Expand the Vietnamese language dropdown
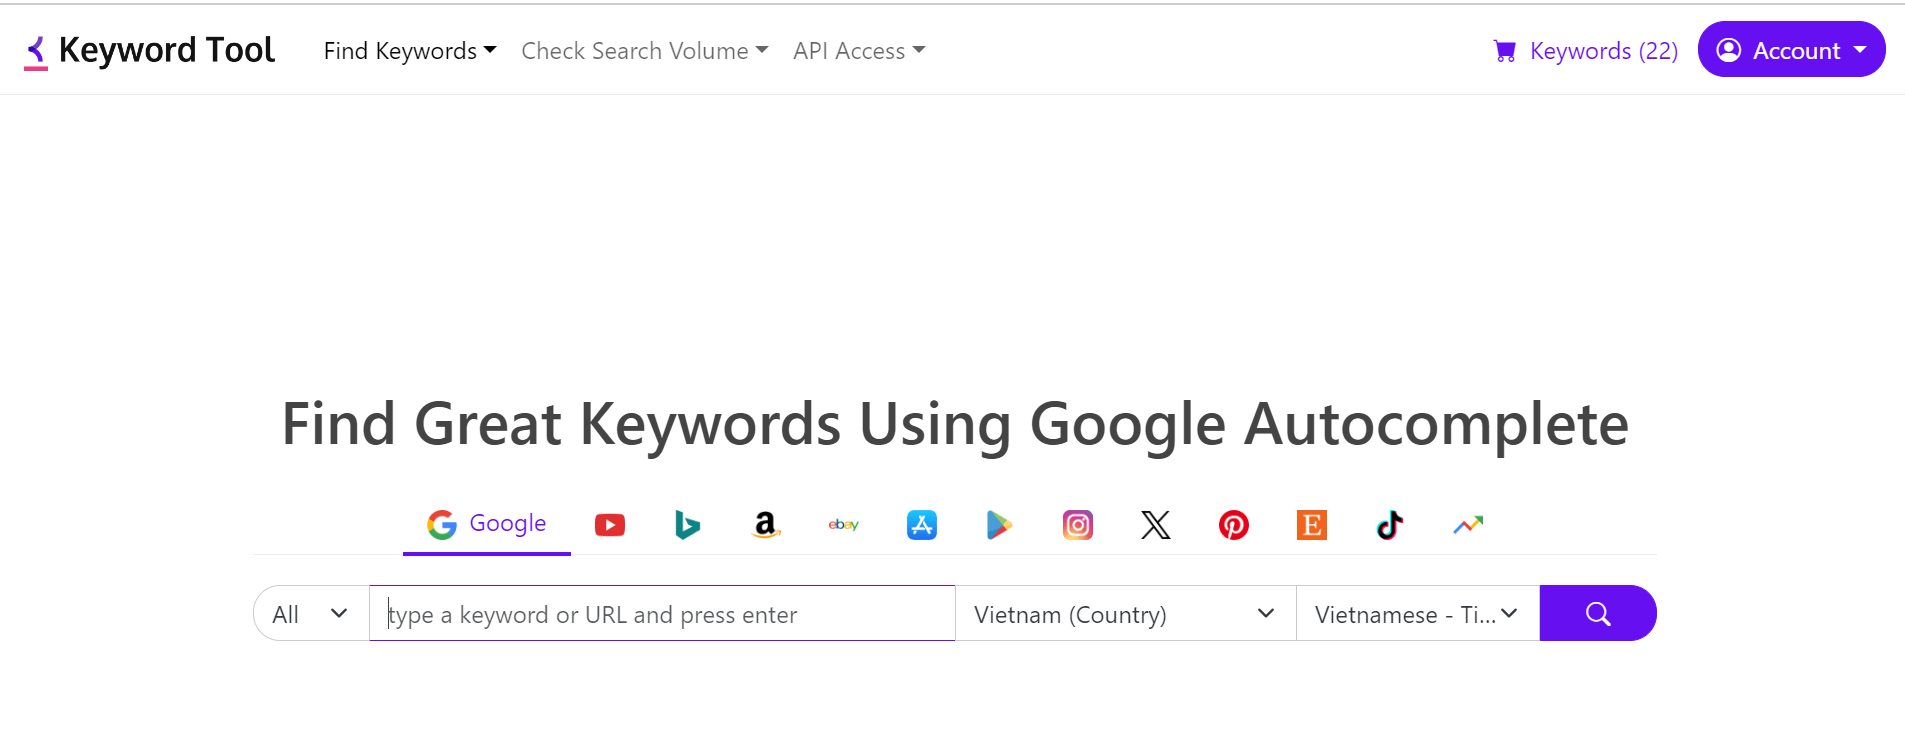This screenshot has height=738, width=1905. 1416,614
